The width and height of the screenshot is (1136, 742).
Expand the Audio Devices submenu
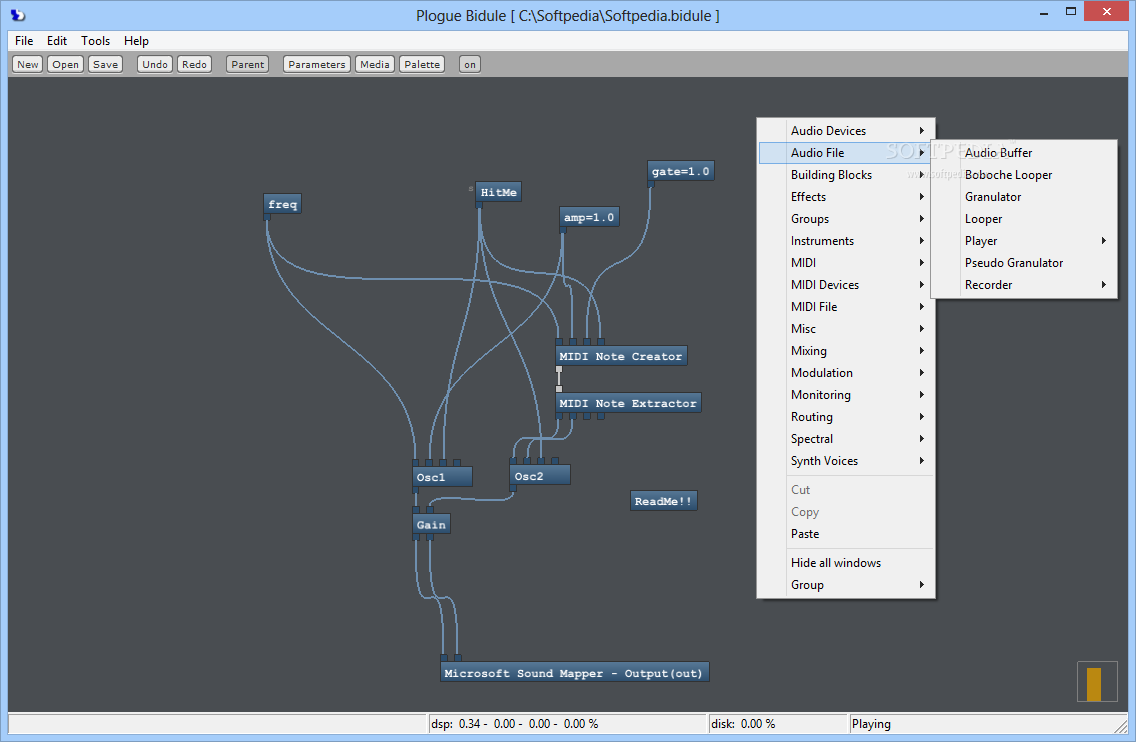point(846,130)
